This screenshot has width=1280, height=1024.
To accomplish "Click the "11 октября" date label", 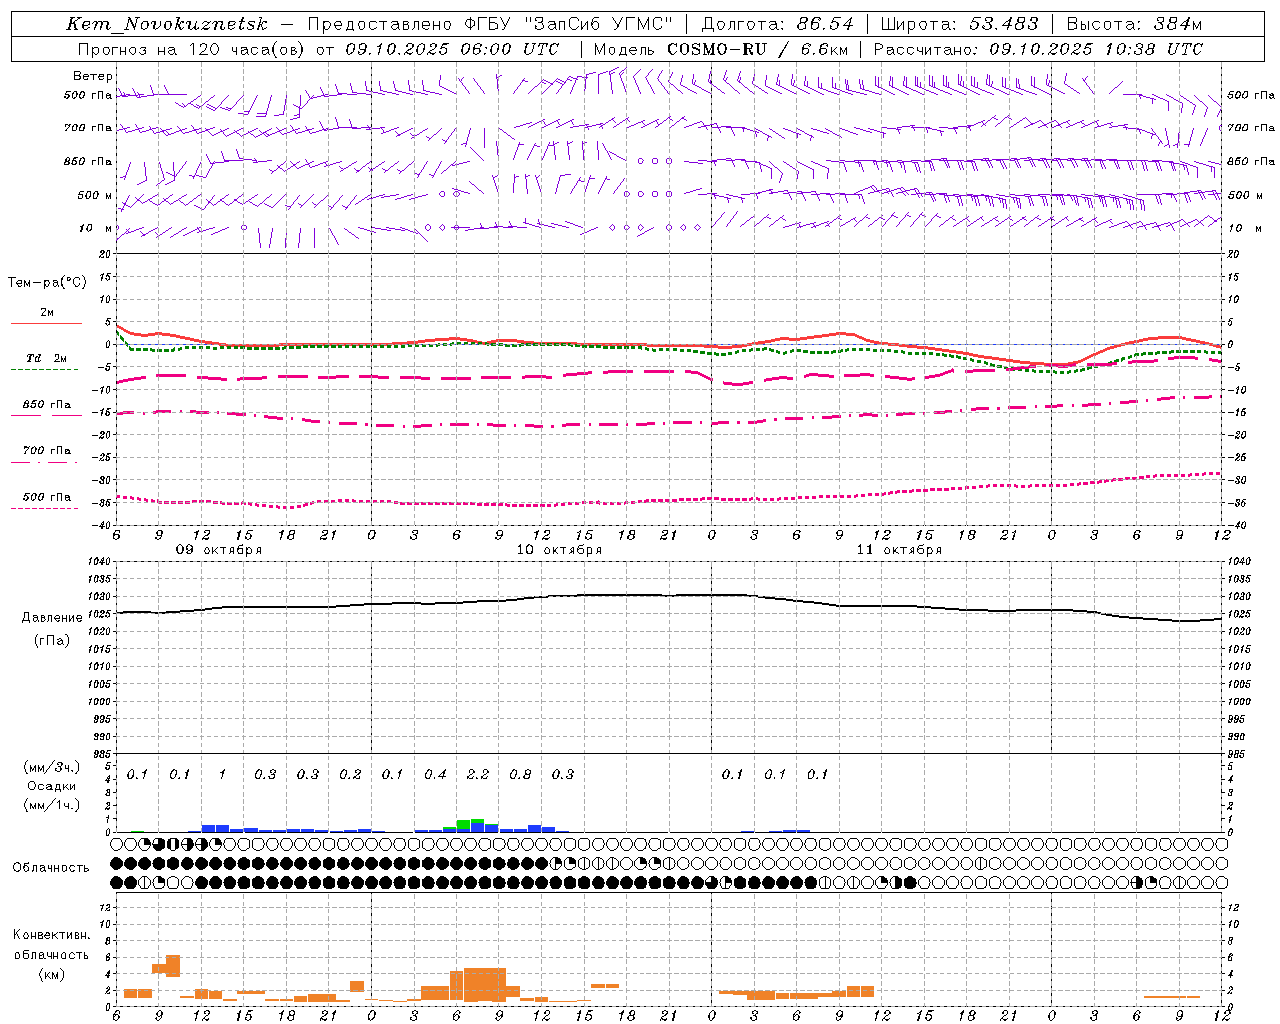I will 899,550.
